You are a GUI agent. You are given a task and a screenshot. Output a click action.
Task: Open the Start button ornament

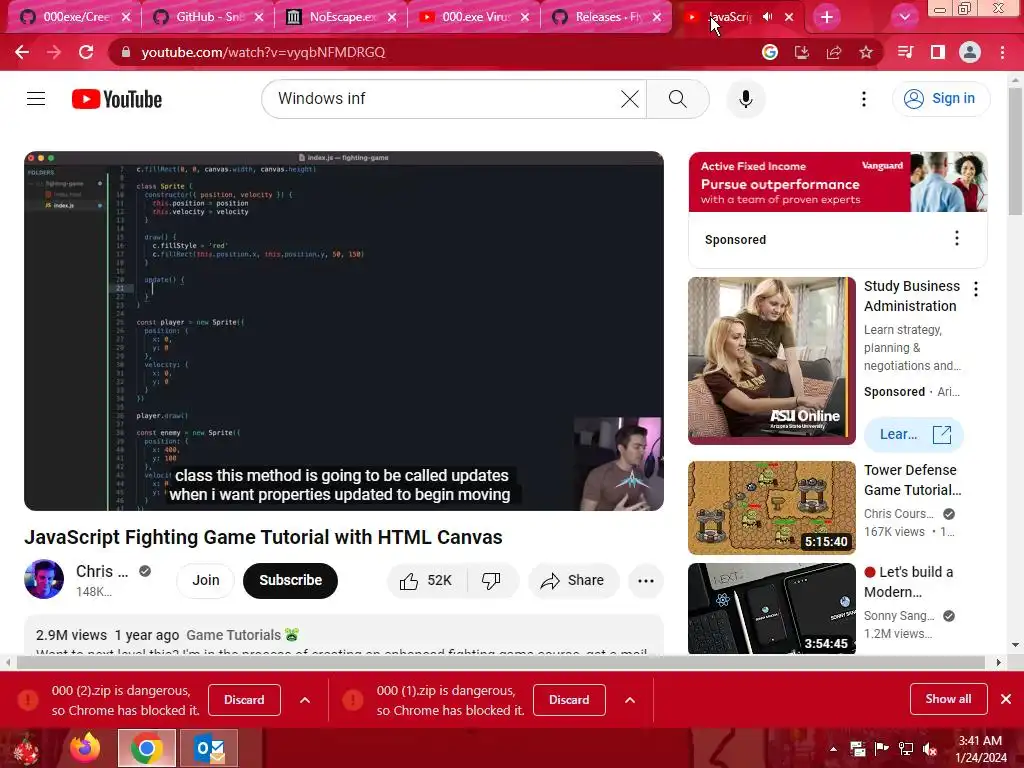coord(26,749)
